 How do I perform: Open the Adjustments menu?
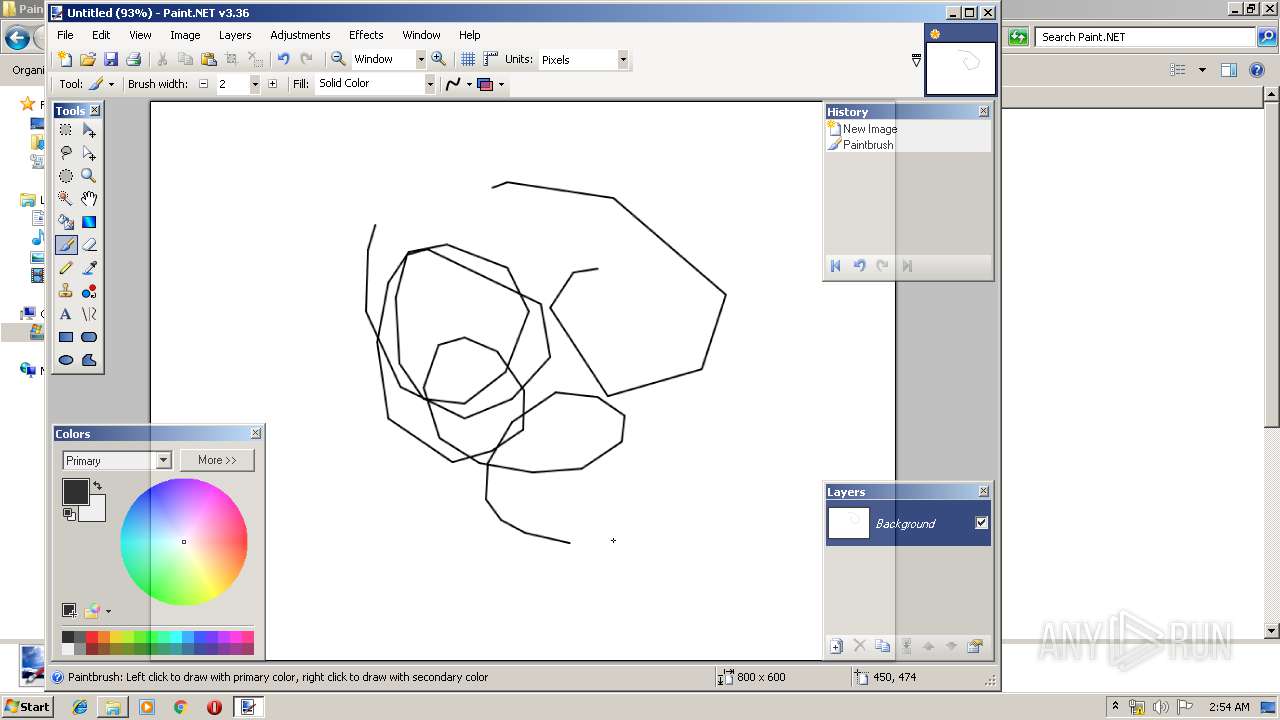pyautogui.click(x=300, y=35)
